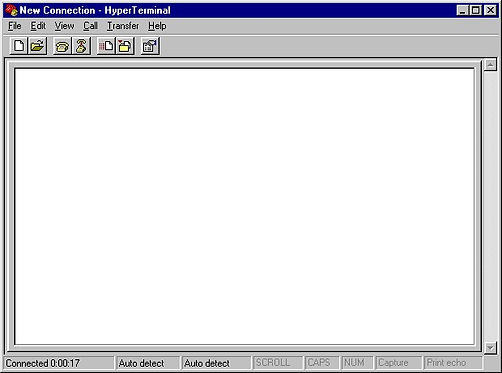Screen dimensions: 502x373
Task: Close the HyperTerminal window
Action: coord(491,11)
